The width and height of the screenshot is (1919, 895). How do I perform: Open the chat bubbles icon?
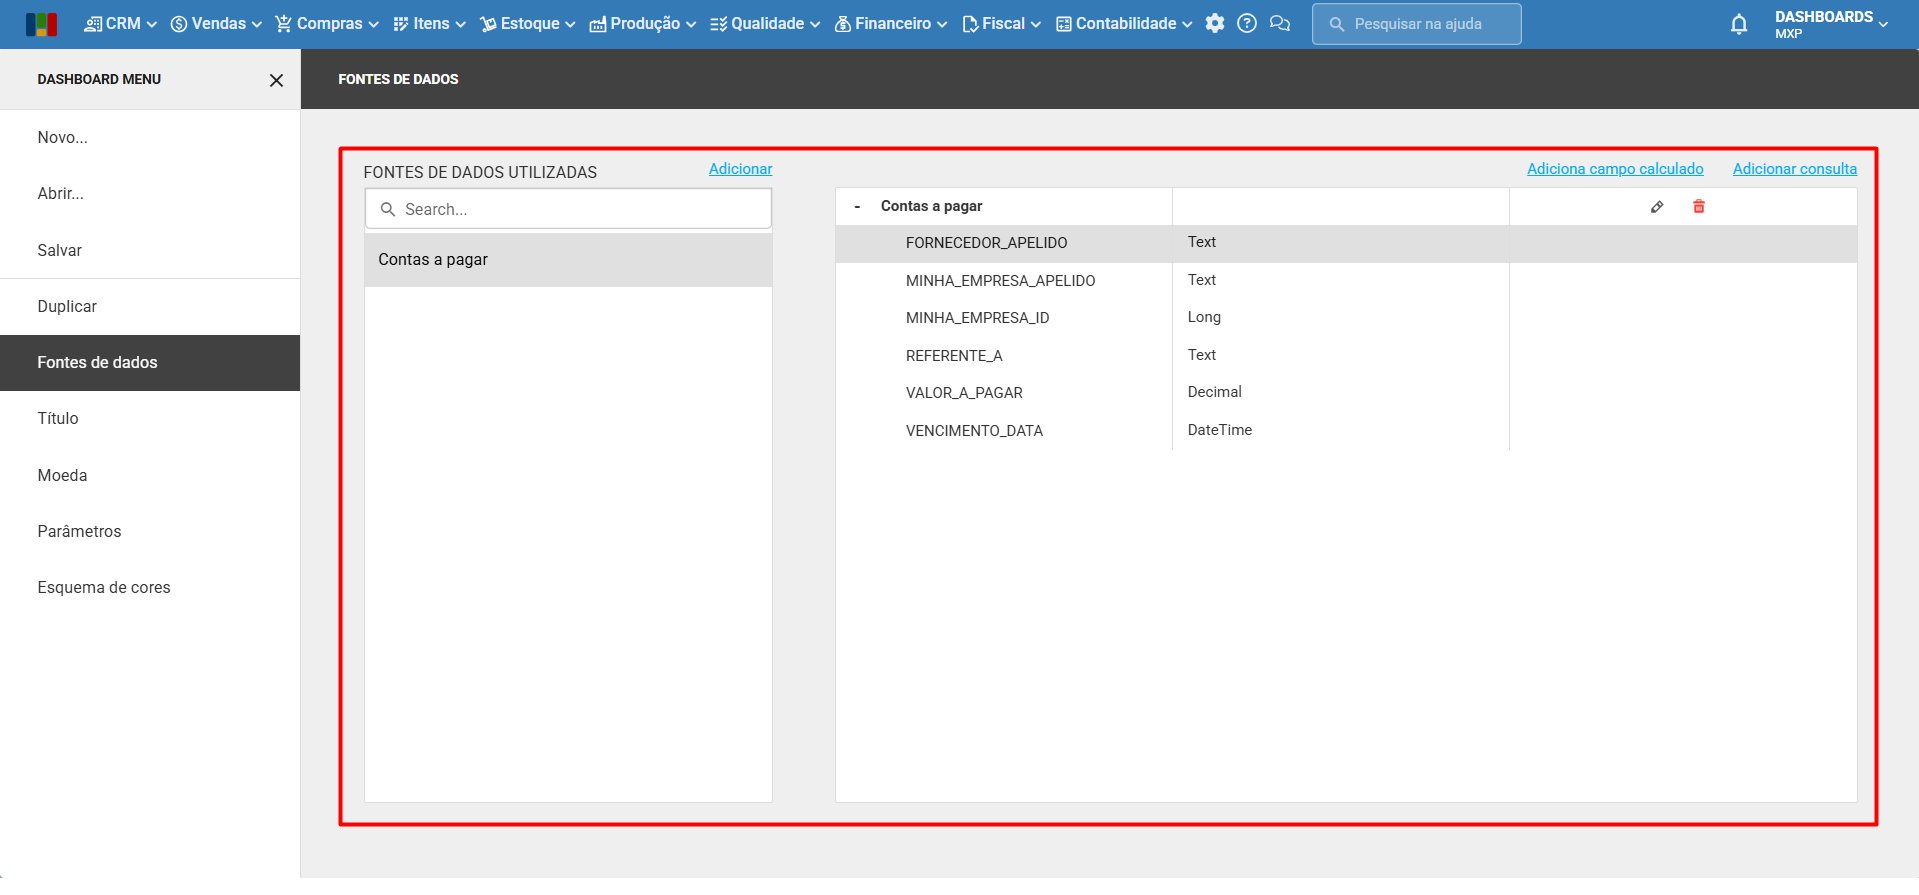tap(1279, 24)
